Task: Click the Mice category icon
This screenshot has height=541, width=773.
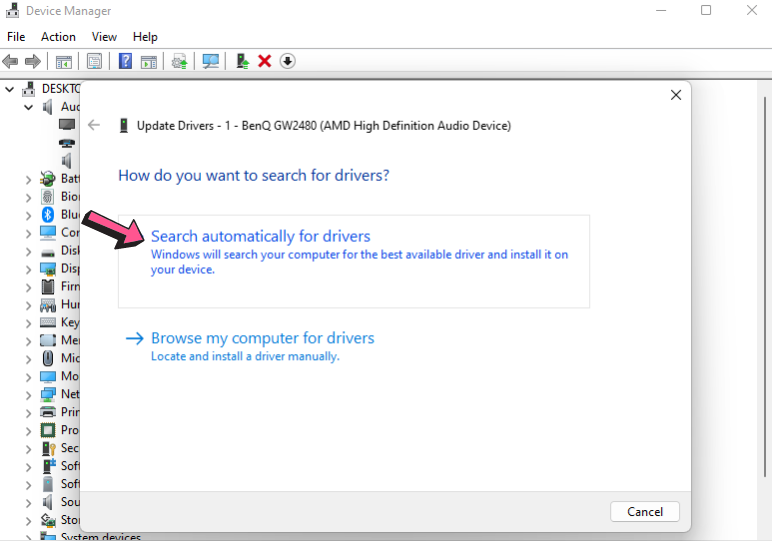Action: pyautogui.click(x=48, y=358)
